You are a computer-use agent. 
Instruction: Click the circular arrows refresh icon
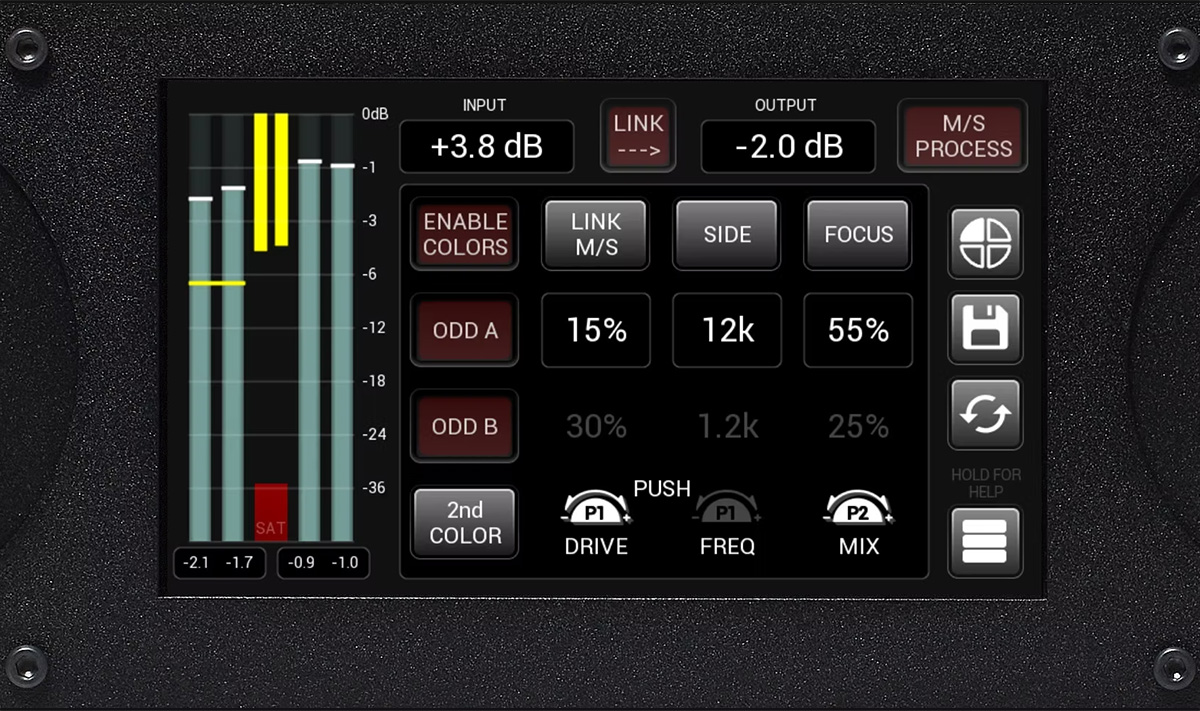click(985, 413)
